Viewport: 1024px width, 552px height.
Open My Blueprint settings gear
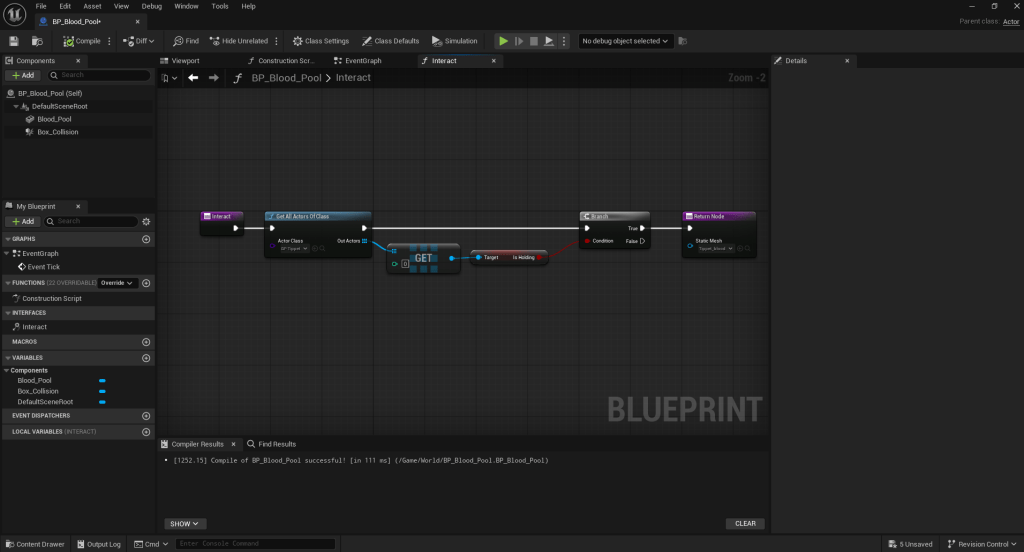146,221
